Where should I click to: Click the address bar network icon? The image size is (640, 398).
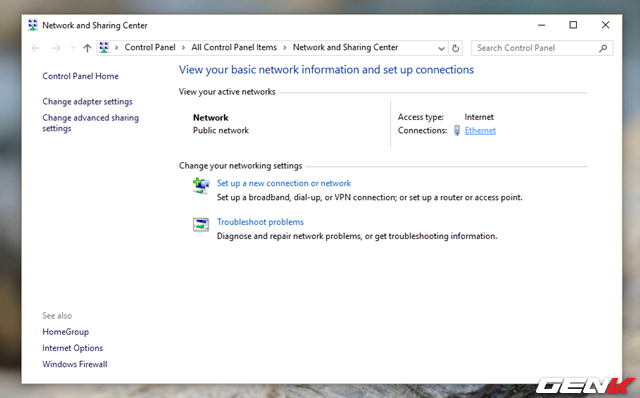tap(104, 48)
